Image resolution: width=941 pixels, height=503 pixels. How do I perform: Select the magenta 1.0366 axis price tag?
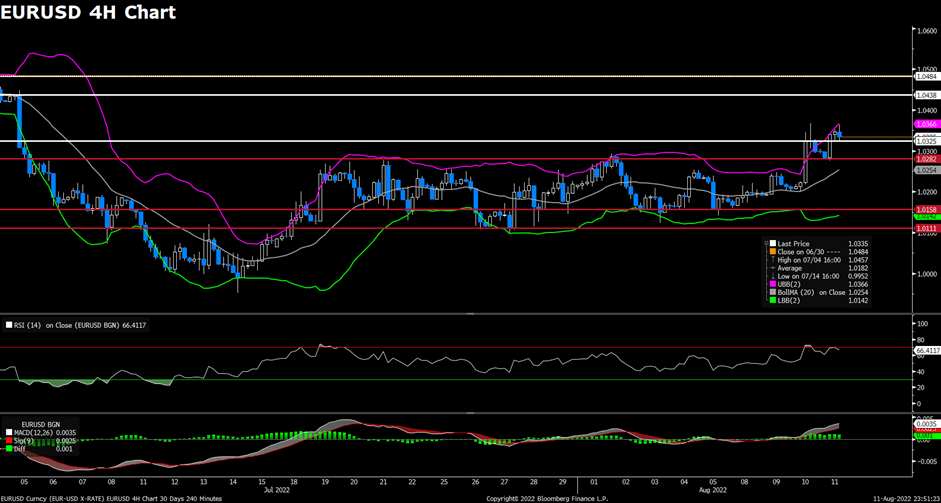pos(924,124)
